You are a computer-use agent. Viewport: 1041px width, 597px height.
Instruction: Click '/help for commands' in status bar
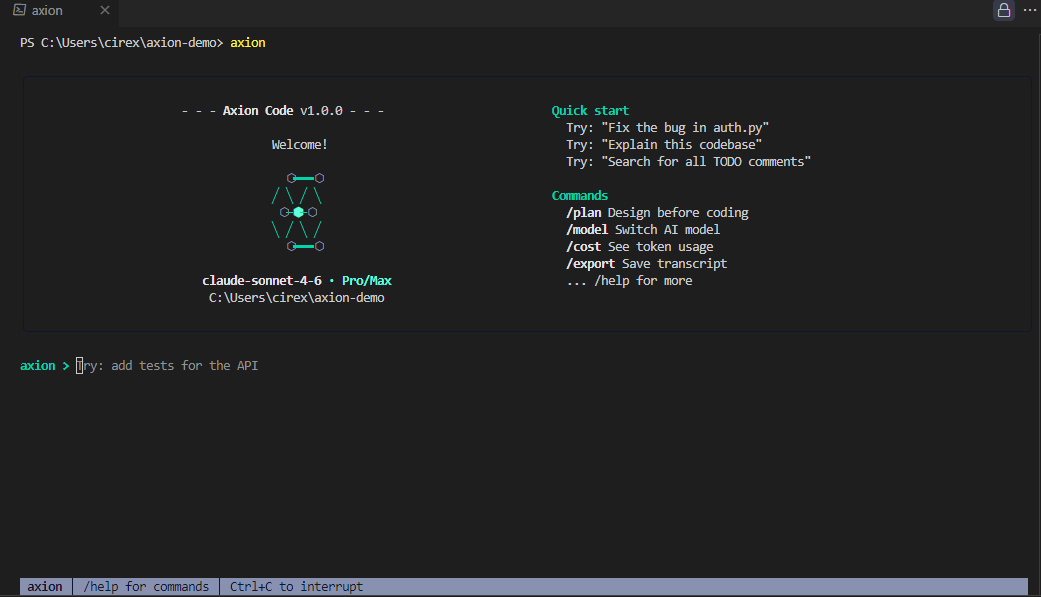coord(146,586)
